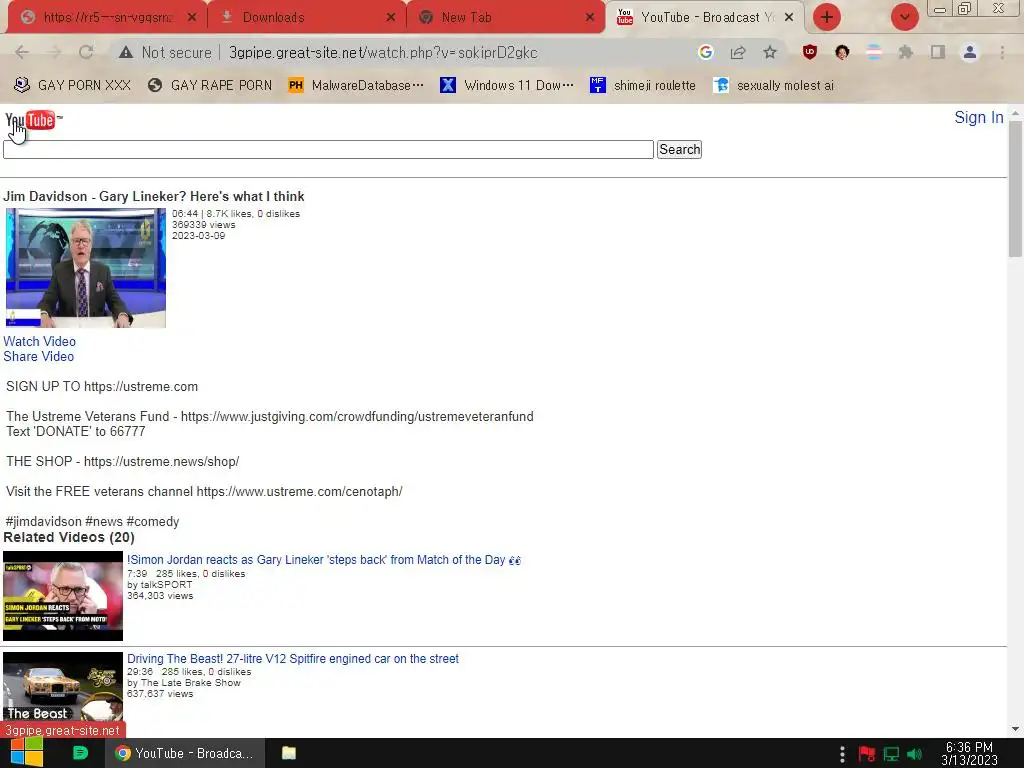Click the Google icon in address bar

(x=705, y=52)
